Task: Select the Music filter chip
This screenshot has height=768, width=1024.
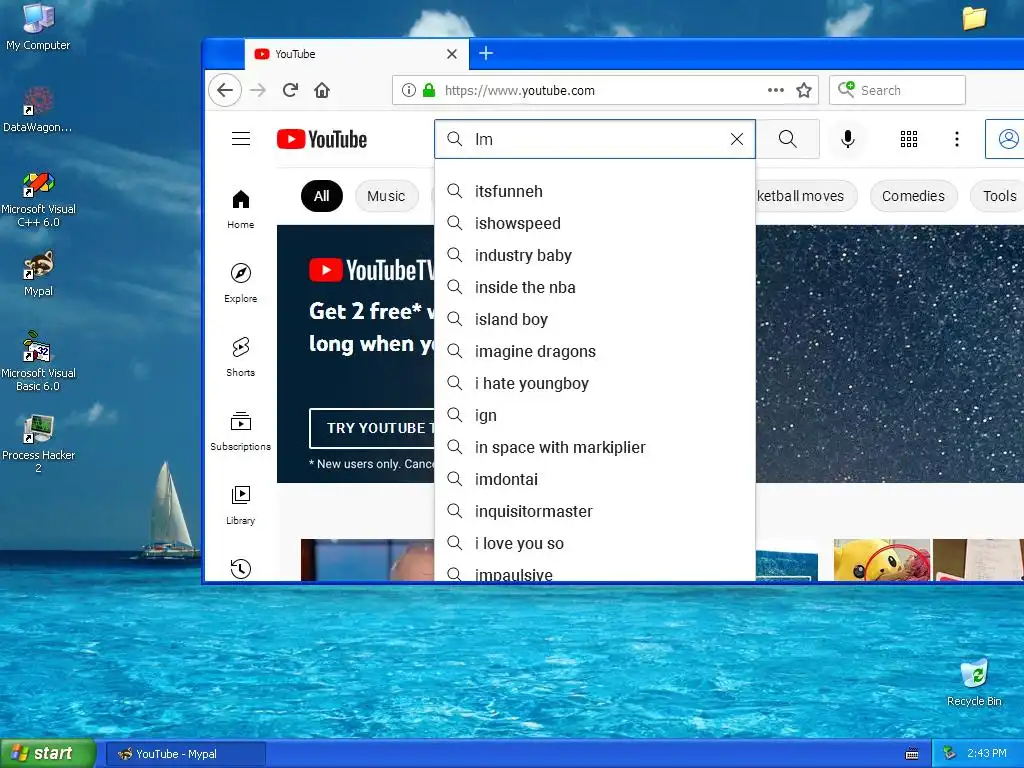Action: pos(386,196)
